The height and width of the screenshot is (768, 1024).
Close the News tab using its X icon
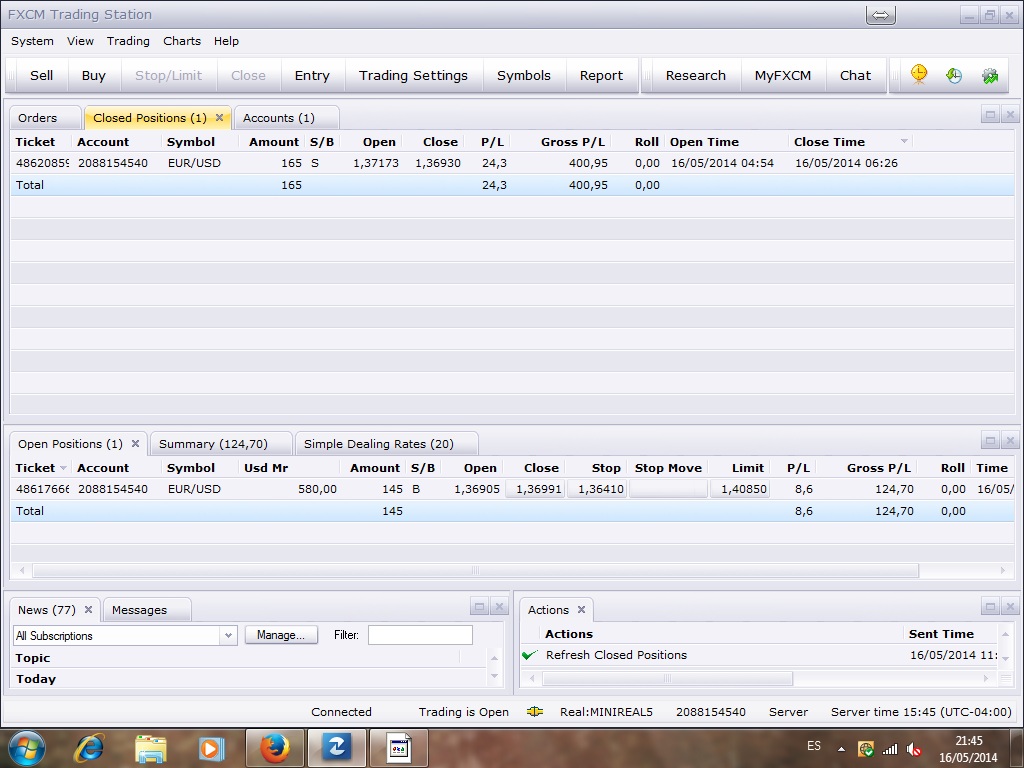tap(88, 610)
